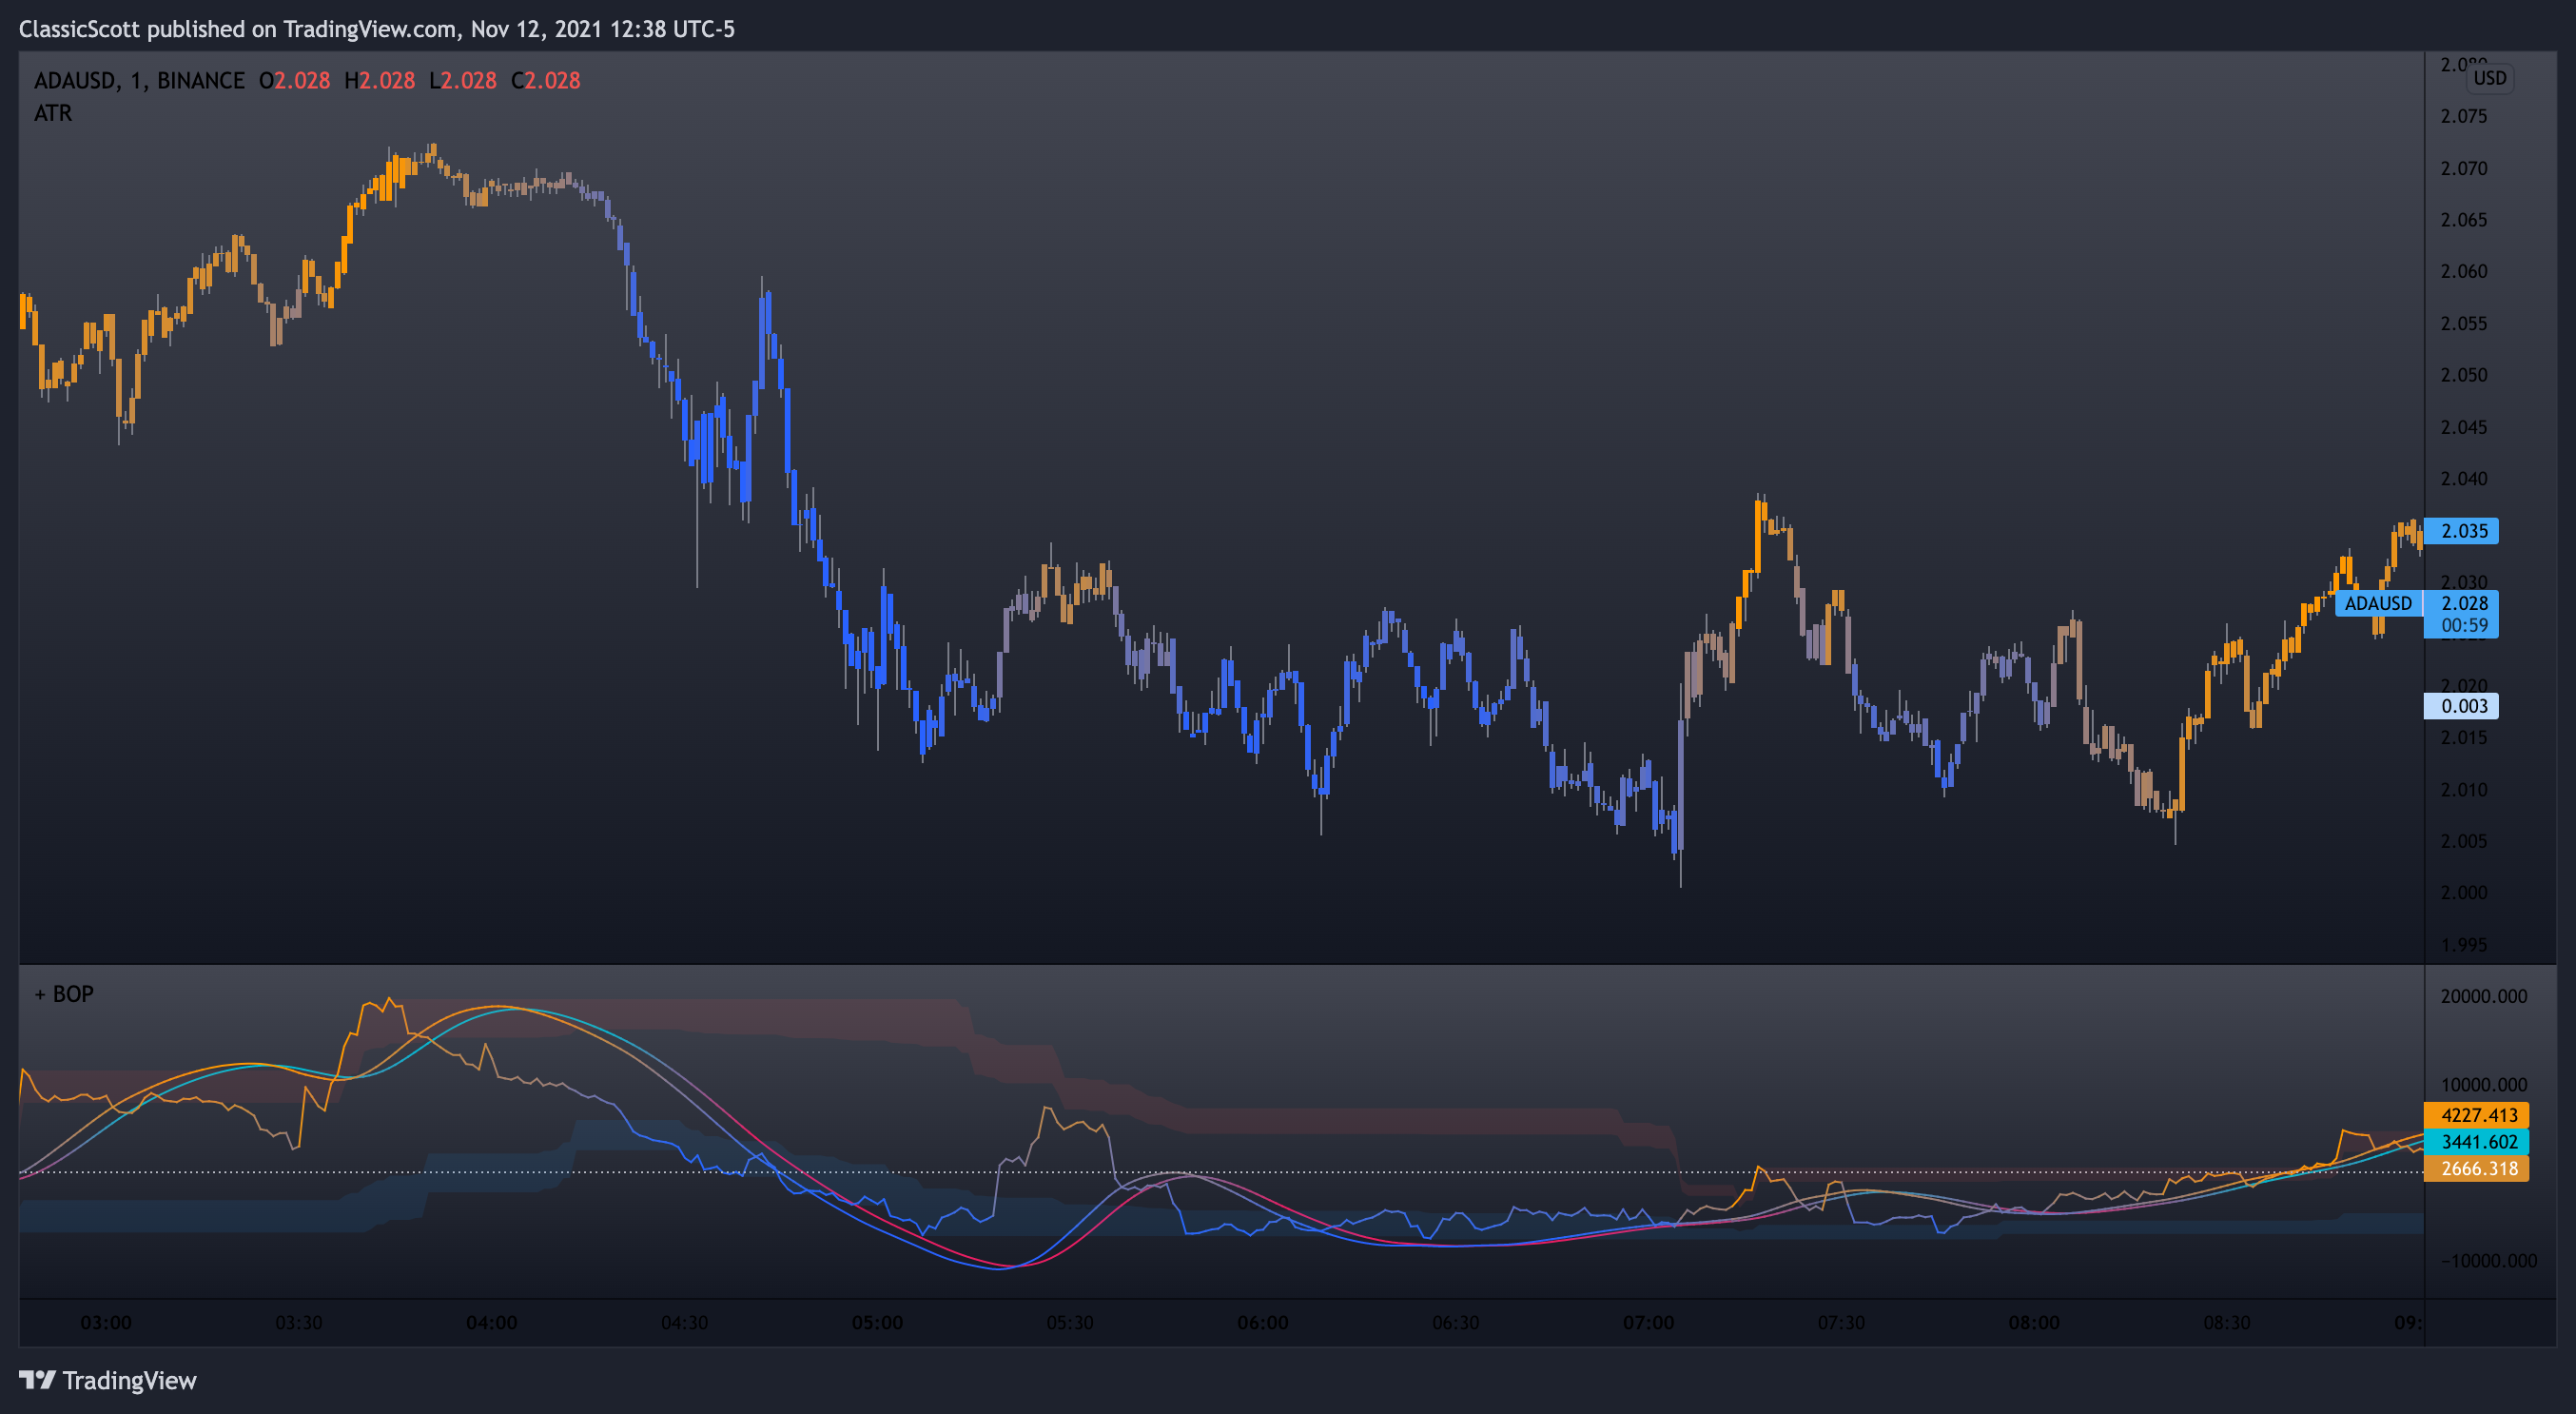Image resolution: width=2576 pixels, height=1414 pixels.
Task: Expand the + BOP indicator legend
Action: click(x=64, y=994)
